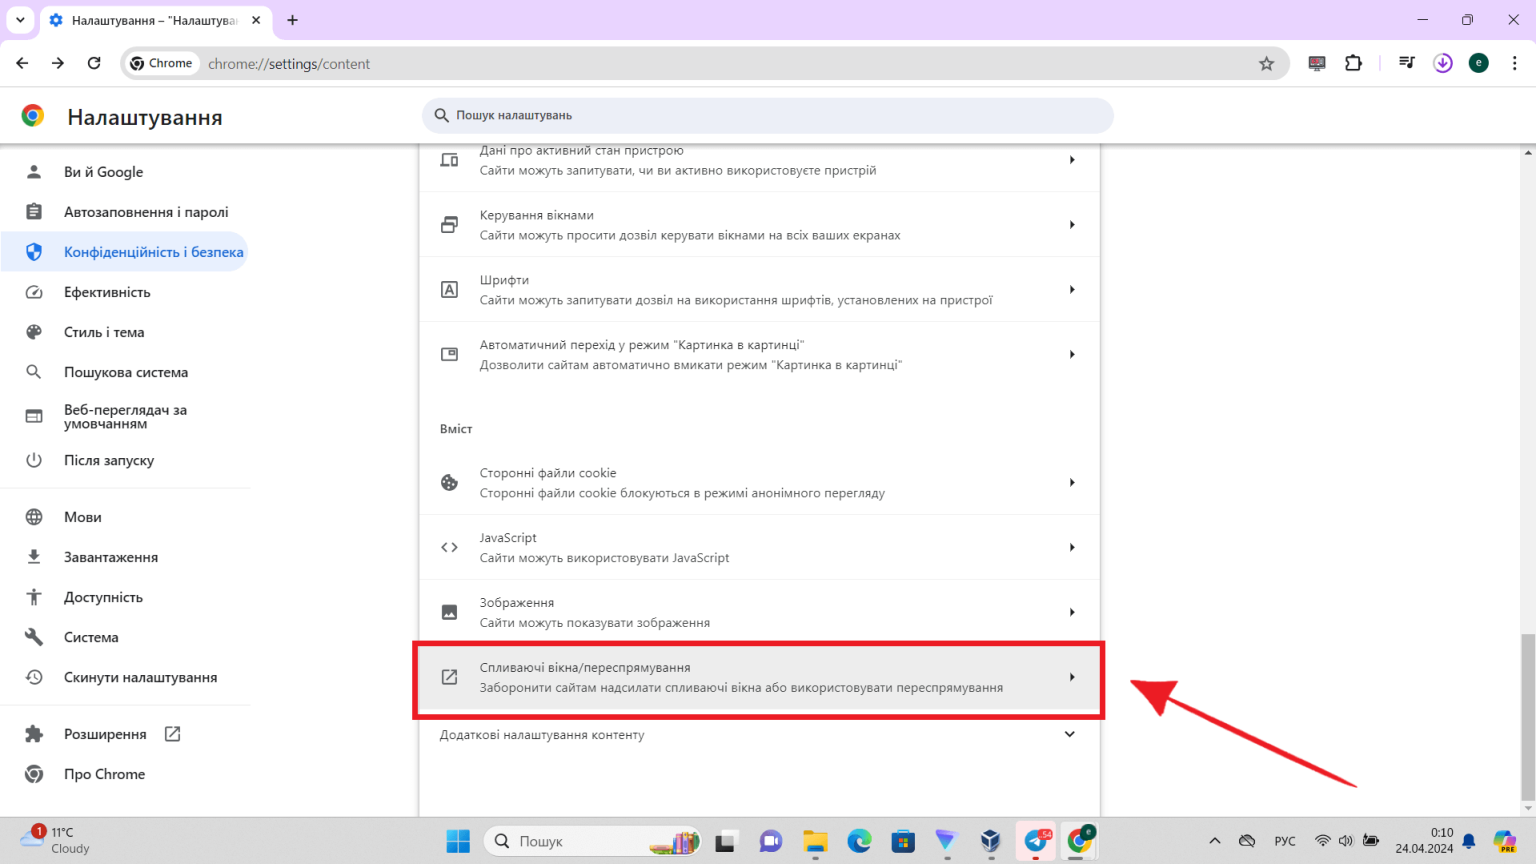Open Зображення content settings

point(760,611)
